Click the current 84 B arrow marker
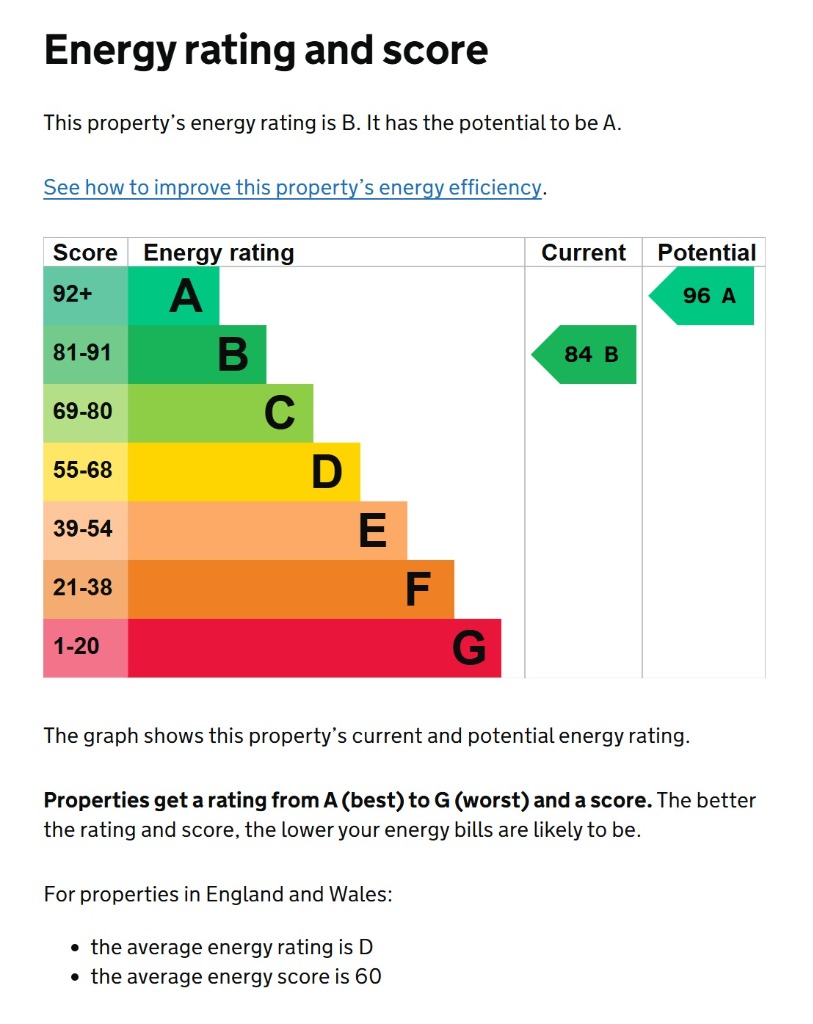This screenshot has width=813, height=1024. pos(587,354)
